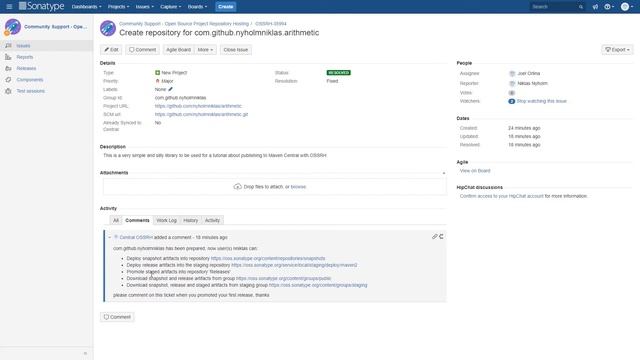Screen dimensions: 640x360
Task: Click the Central OSSRH author link
Action: (x=136, y=238)
